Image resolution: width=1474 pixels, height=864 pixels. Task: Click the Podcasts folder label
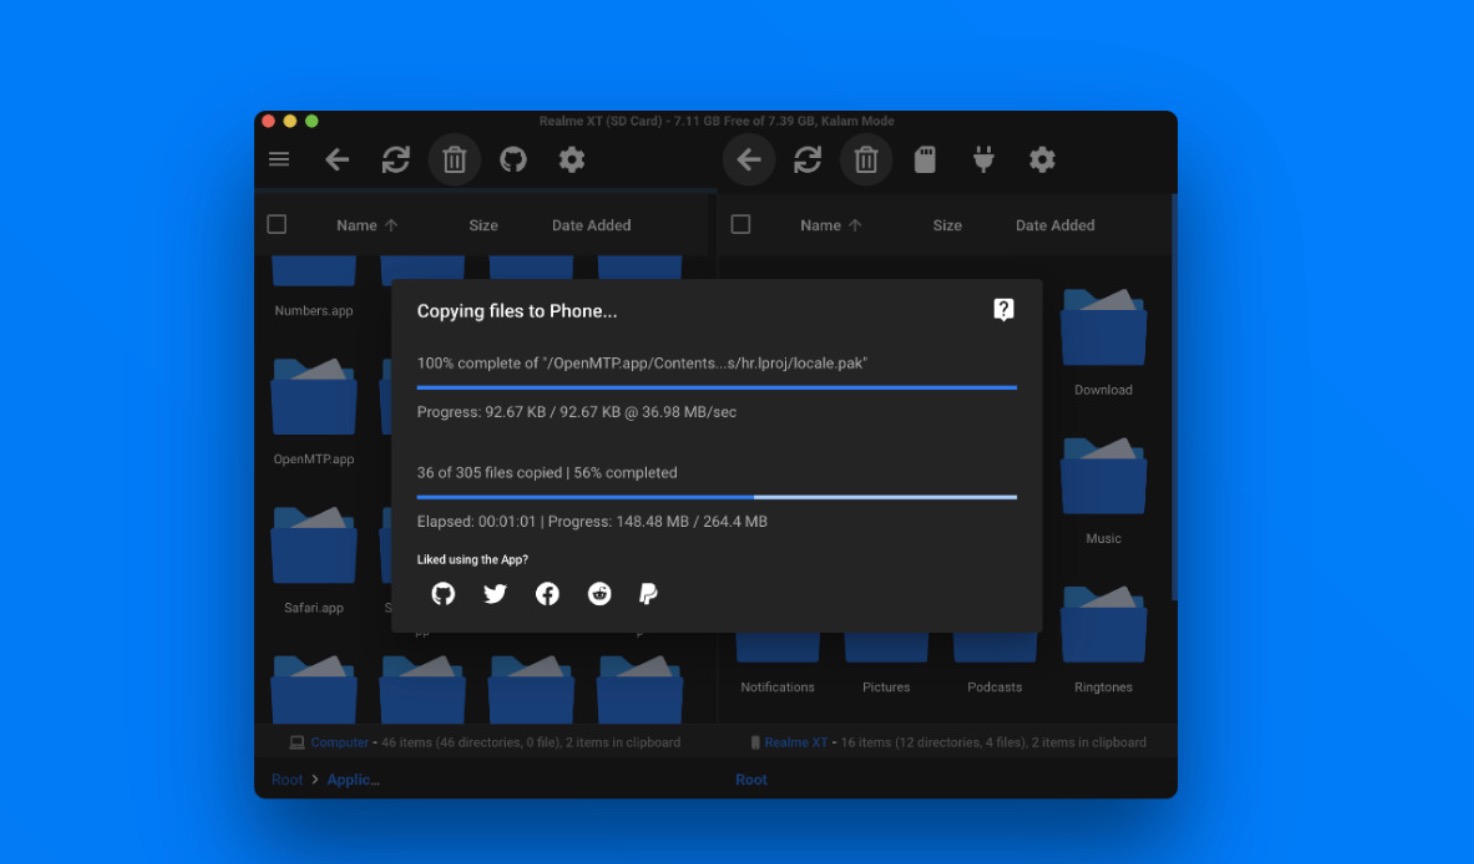(995, 687)
